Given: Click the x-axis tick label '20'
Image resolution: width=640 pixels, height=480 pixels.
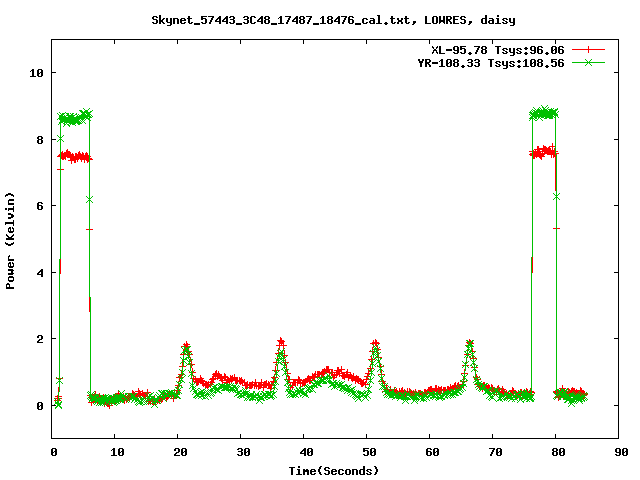Looking at the screenshot, I should 180,452.
